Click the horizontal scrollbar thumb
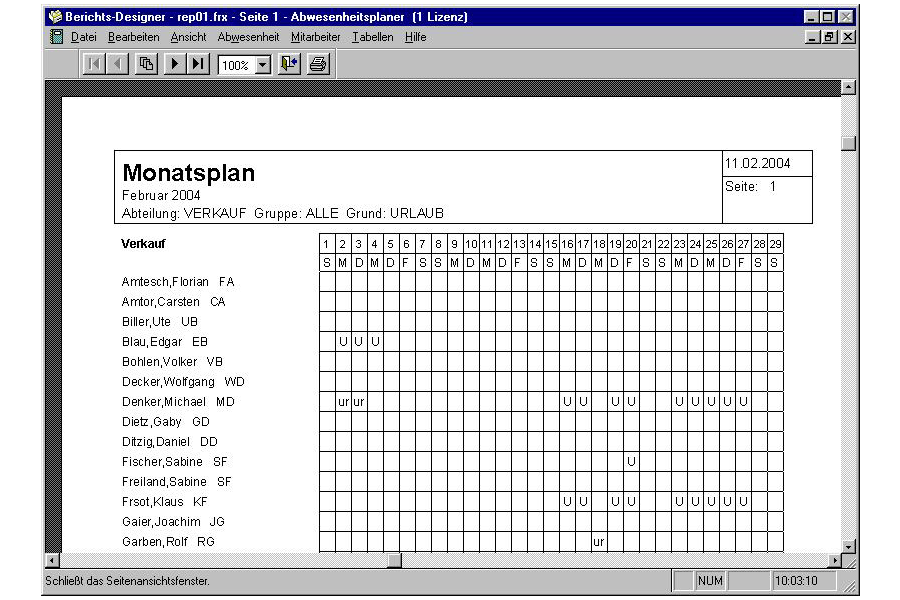This screenshot has height=600, width=900. point(394,560)
